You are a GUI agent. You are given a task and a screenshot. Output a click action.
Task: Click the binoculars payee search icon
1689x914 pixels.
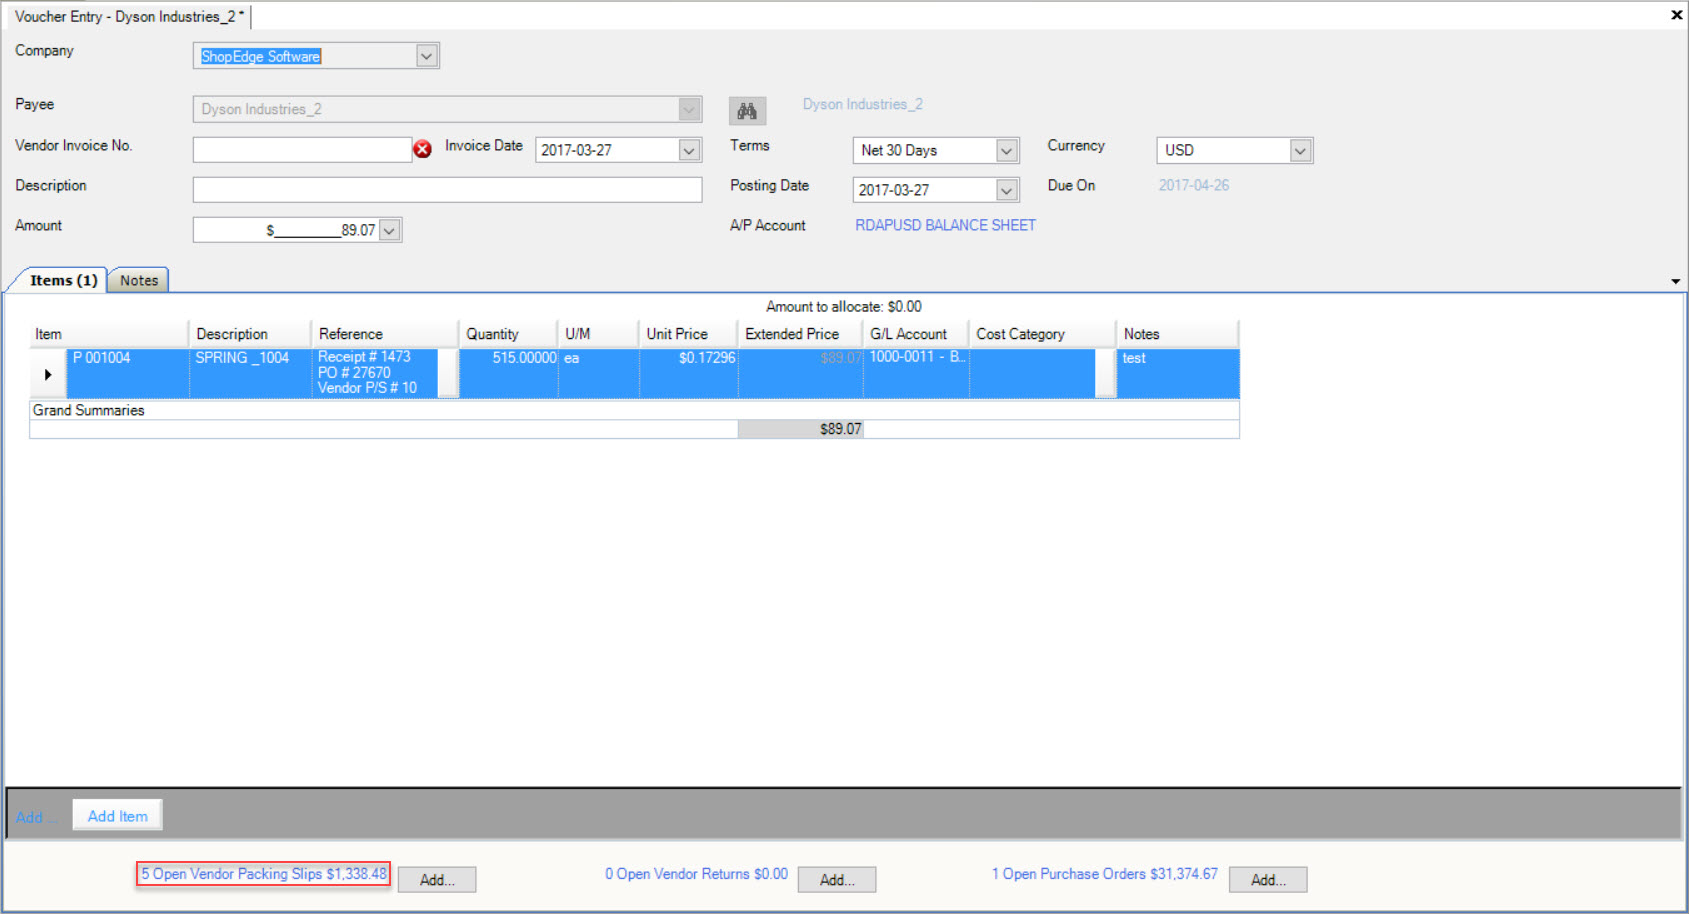tap(747, 110)
